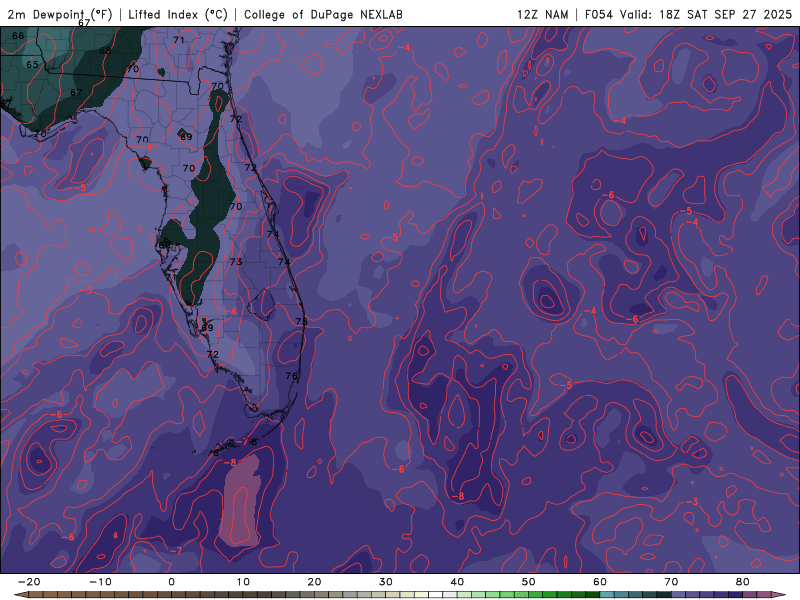
Task: Click the 76 dewpoint value near Miami
Action: click(291, 376)
